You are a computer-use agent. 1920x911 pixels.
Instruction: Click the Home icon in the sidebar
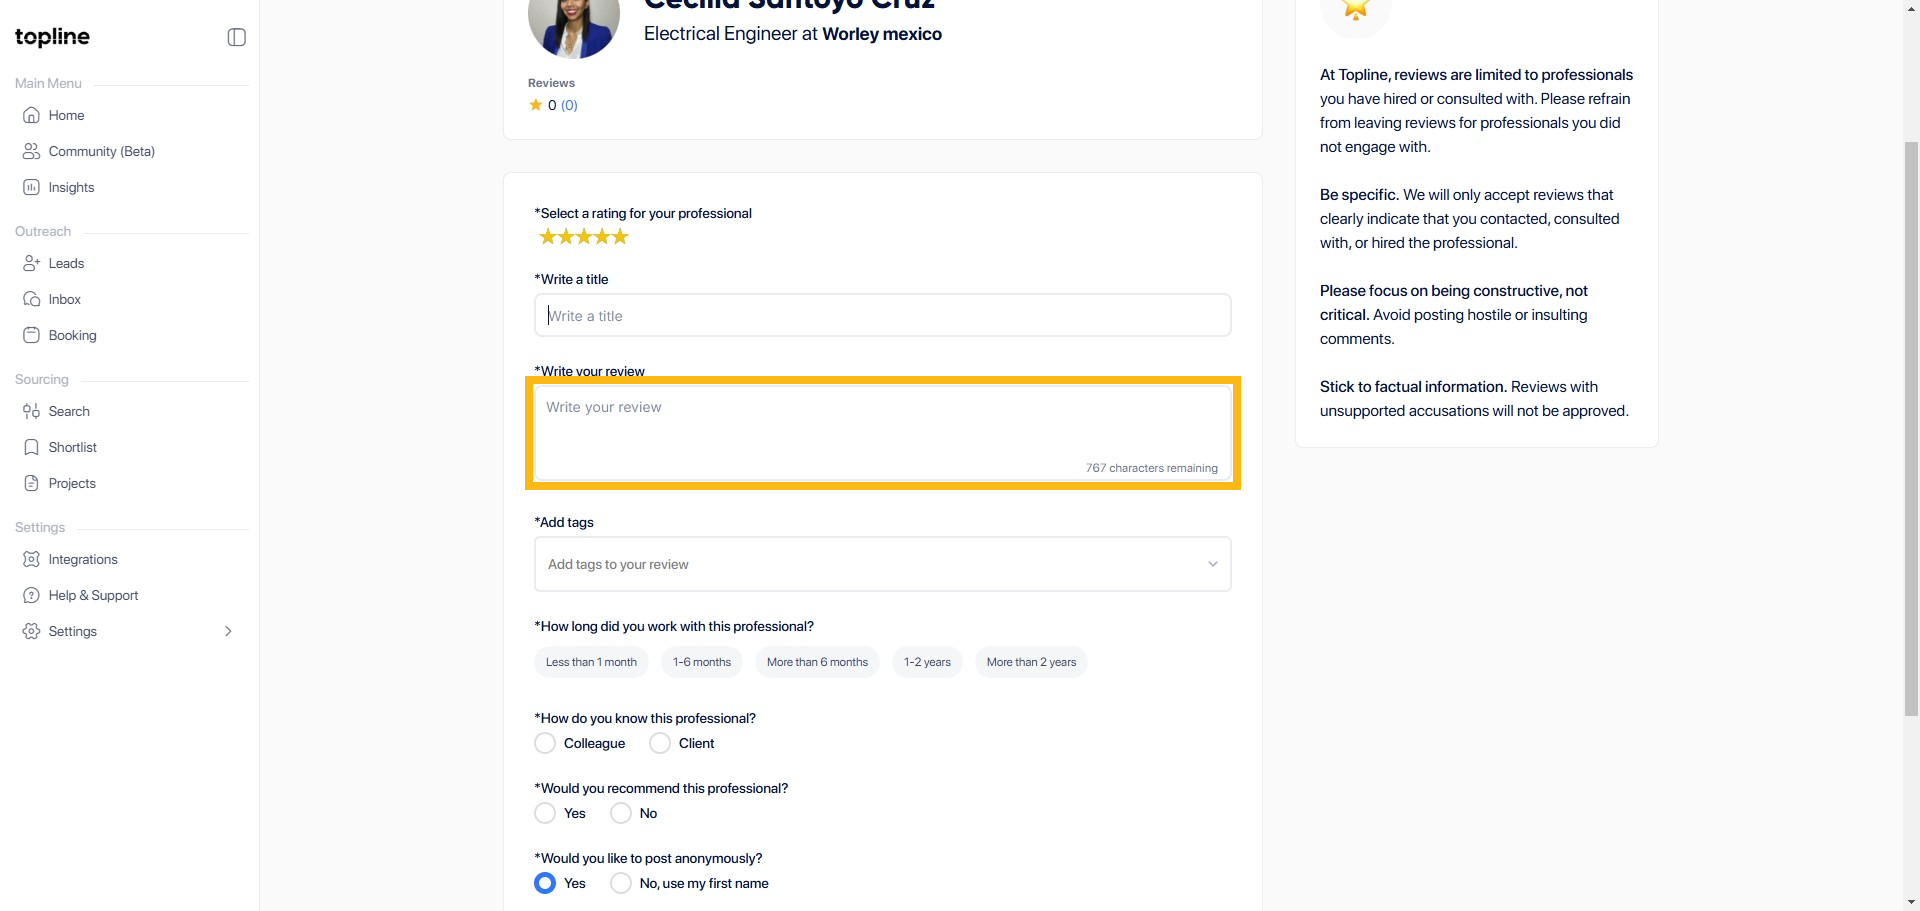tap(31, 115)
